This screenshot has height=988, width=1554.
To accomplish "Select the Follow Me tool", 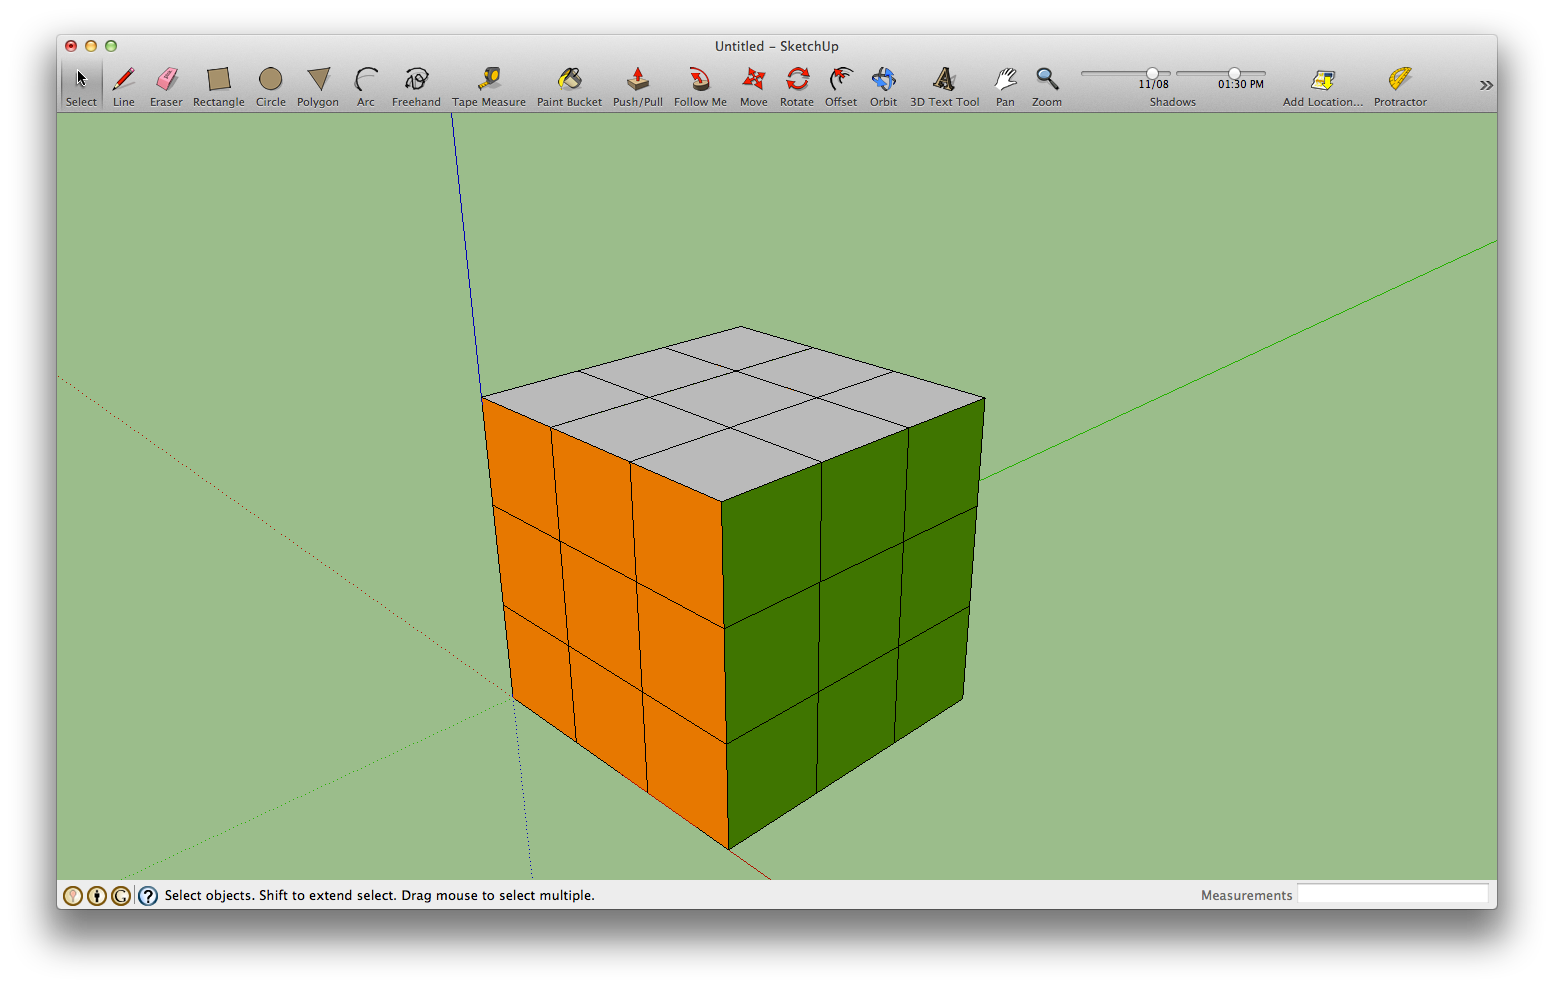I will click(700, 80).
